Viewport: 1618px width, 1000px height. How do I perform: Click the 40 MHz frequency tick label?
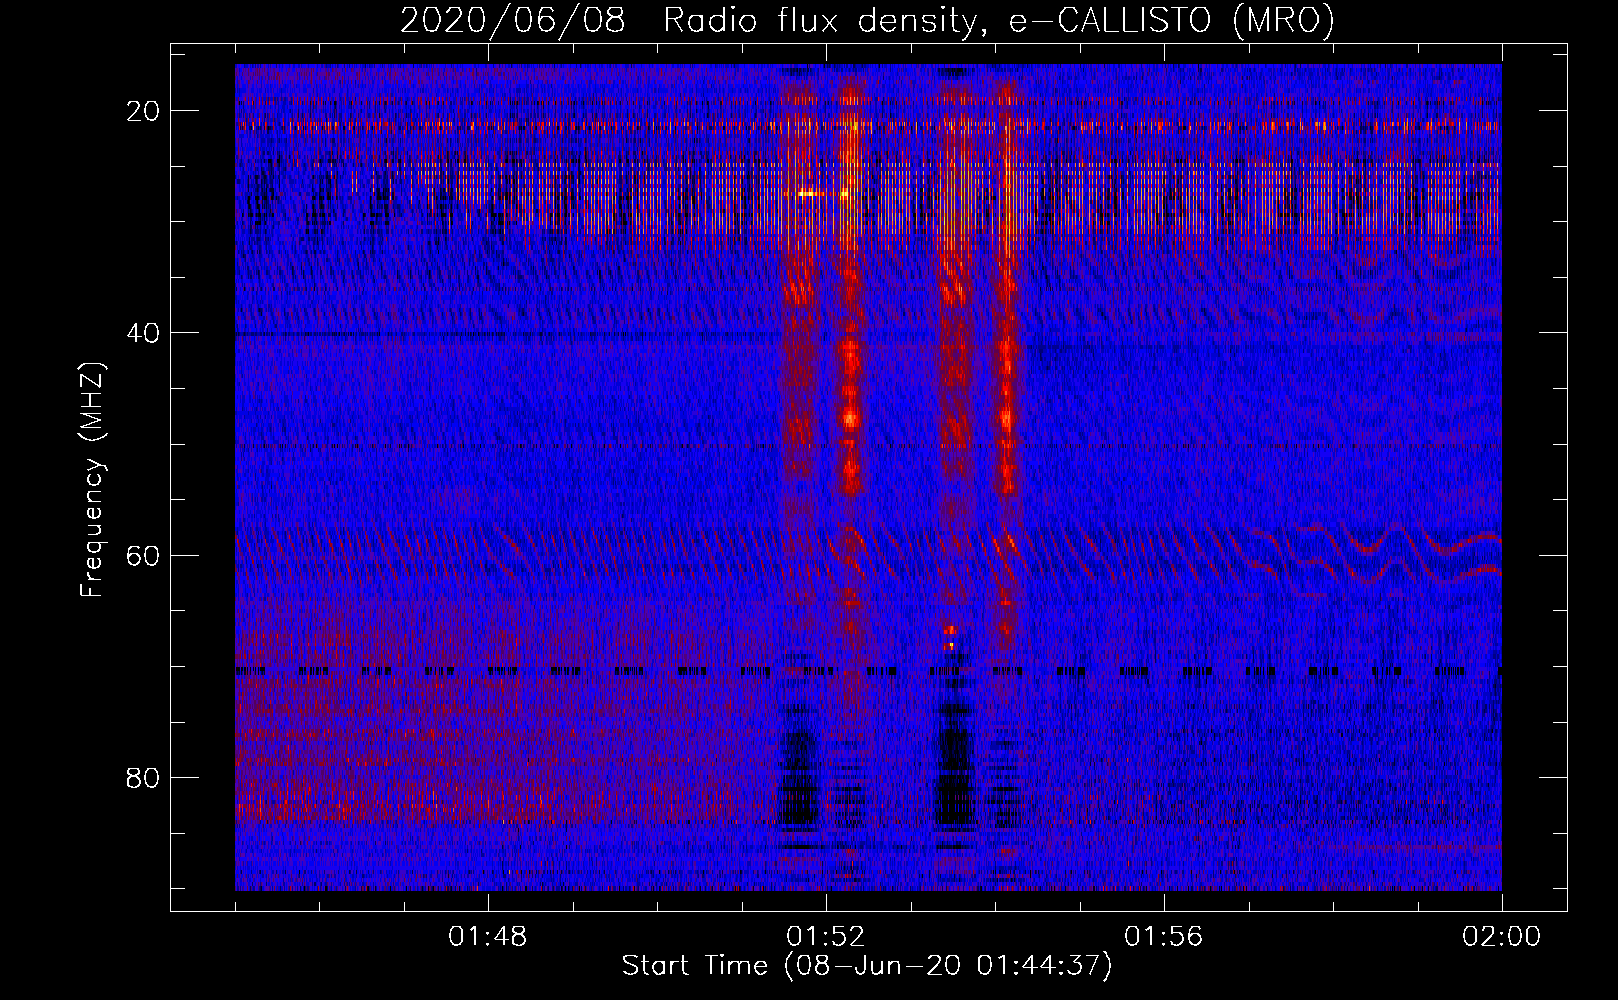[143, 333]
